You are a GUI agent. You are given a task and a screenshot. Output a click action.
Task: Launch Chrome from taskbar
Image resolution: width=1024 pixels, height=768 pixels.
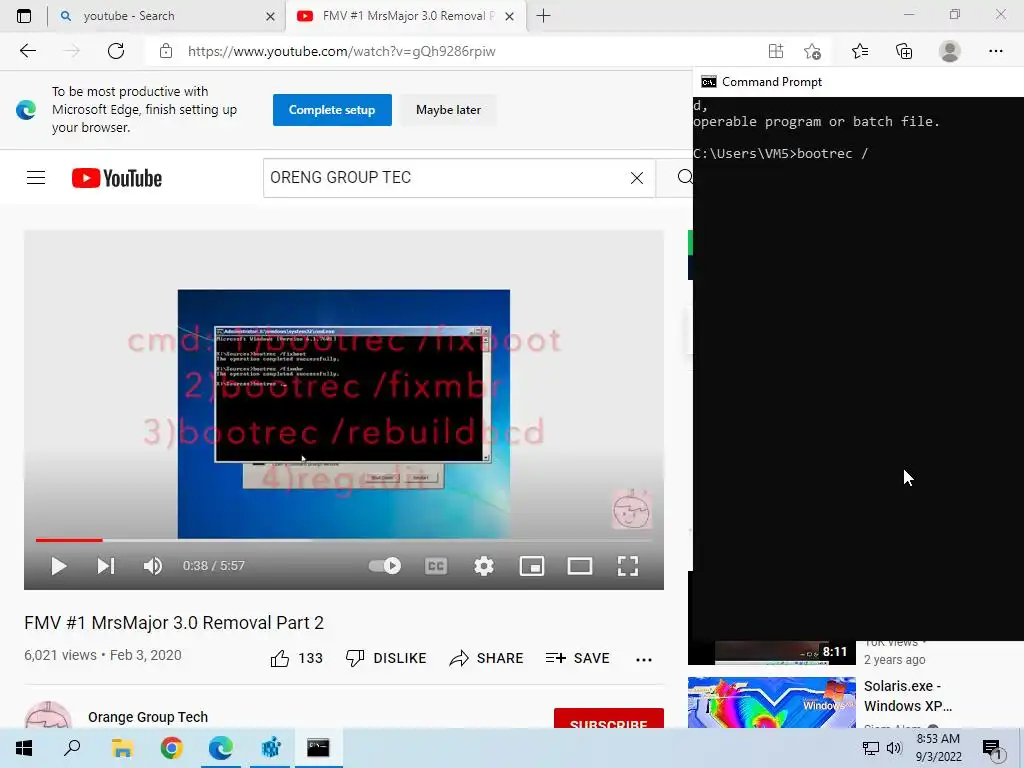click(x=171, y=748)
